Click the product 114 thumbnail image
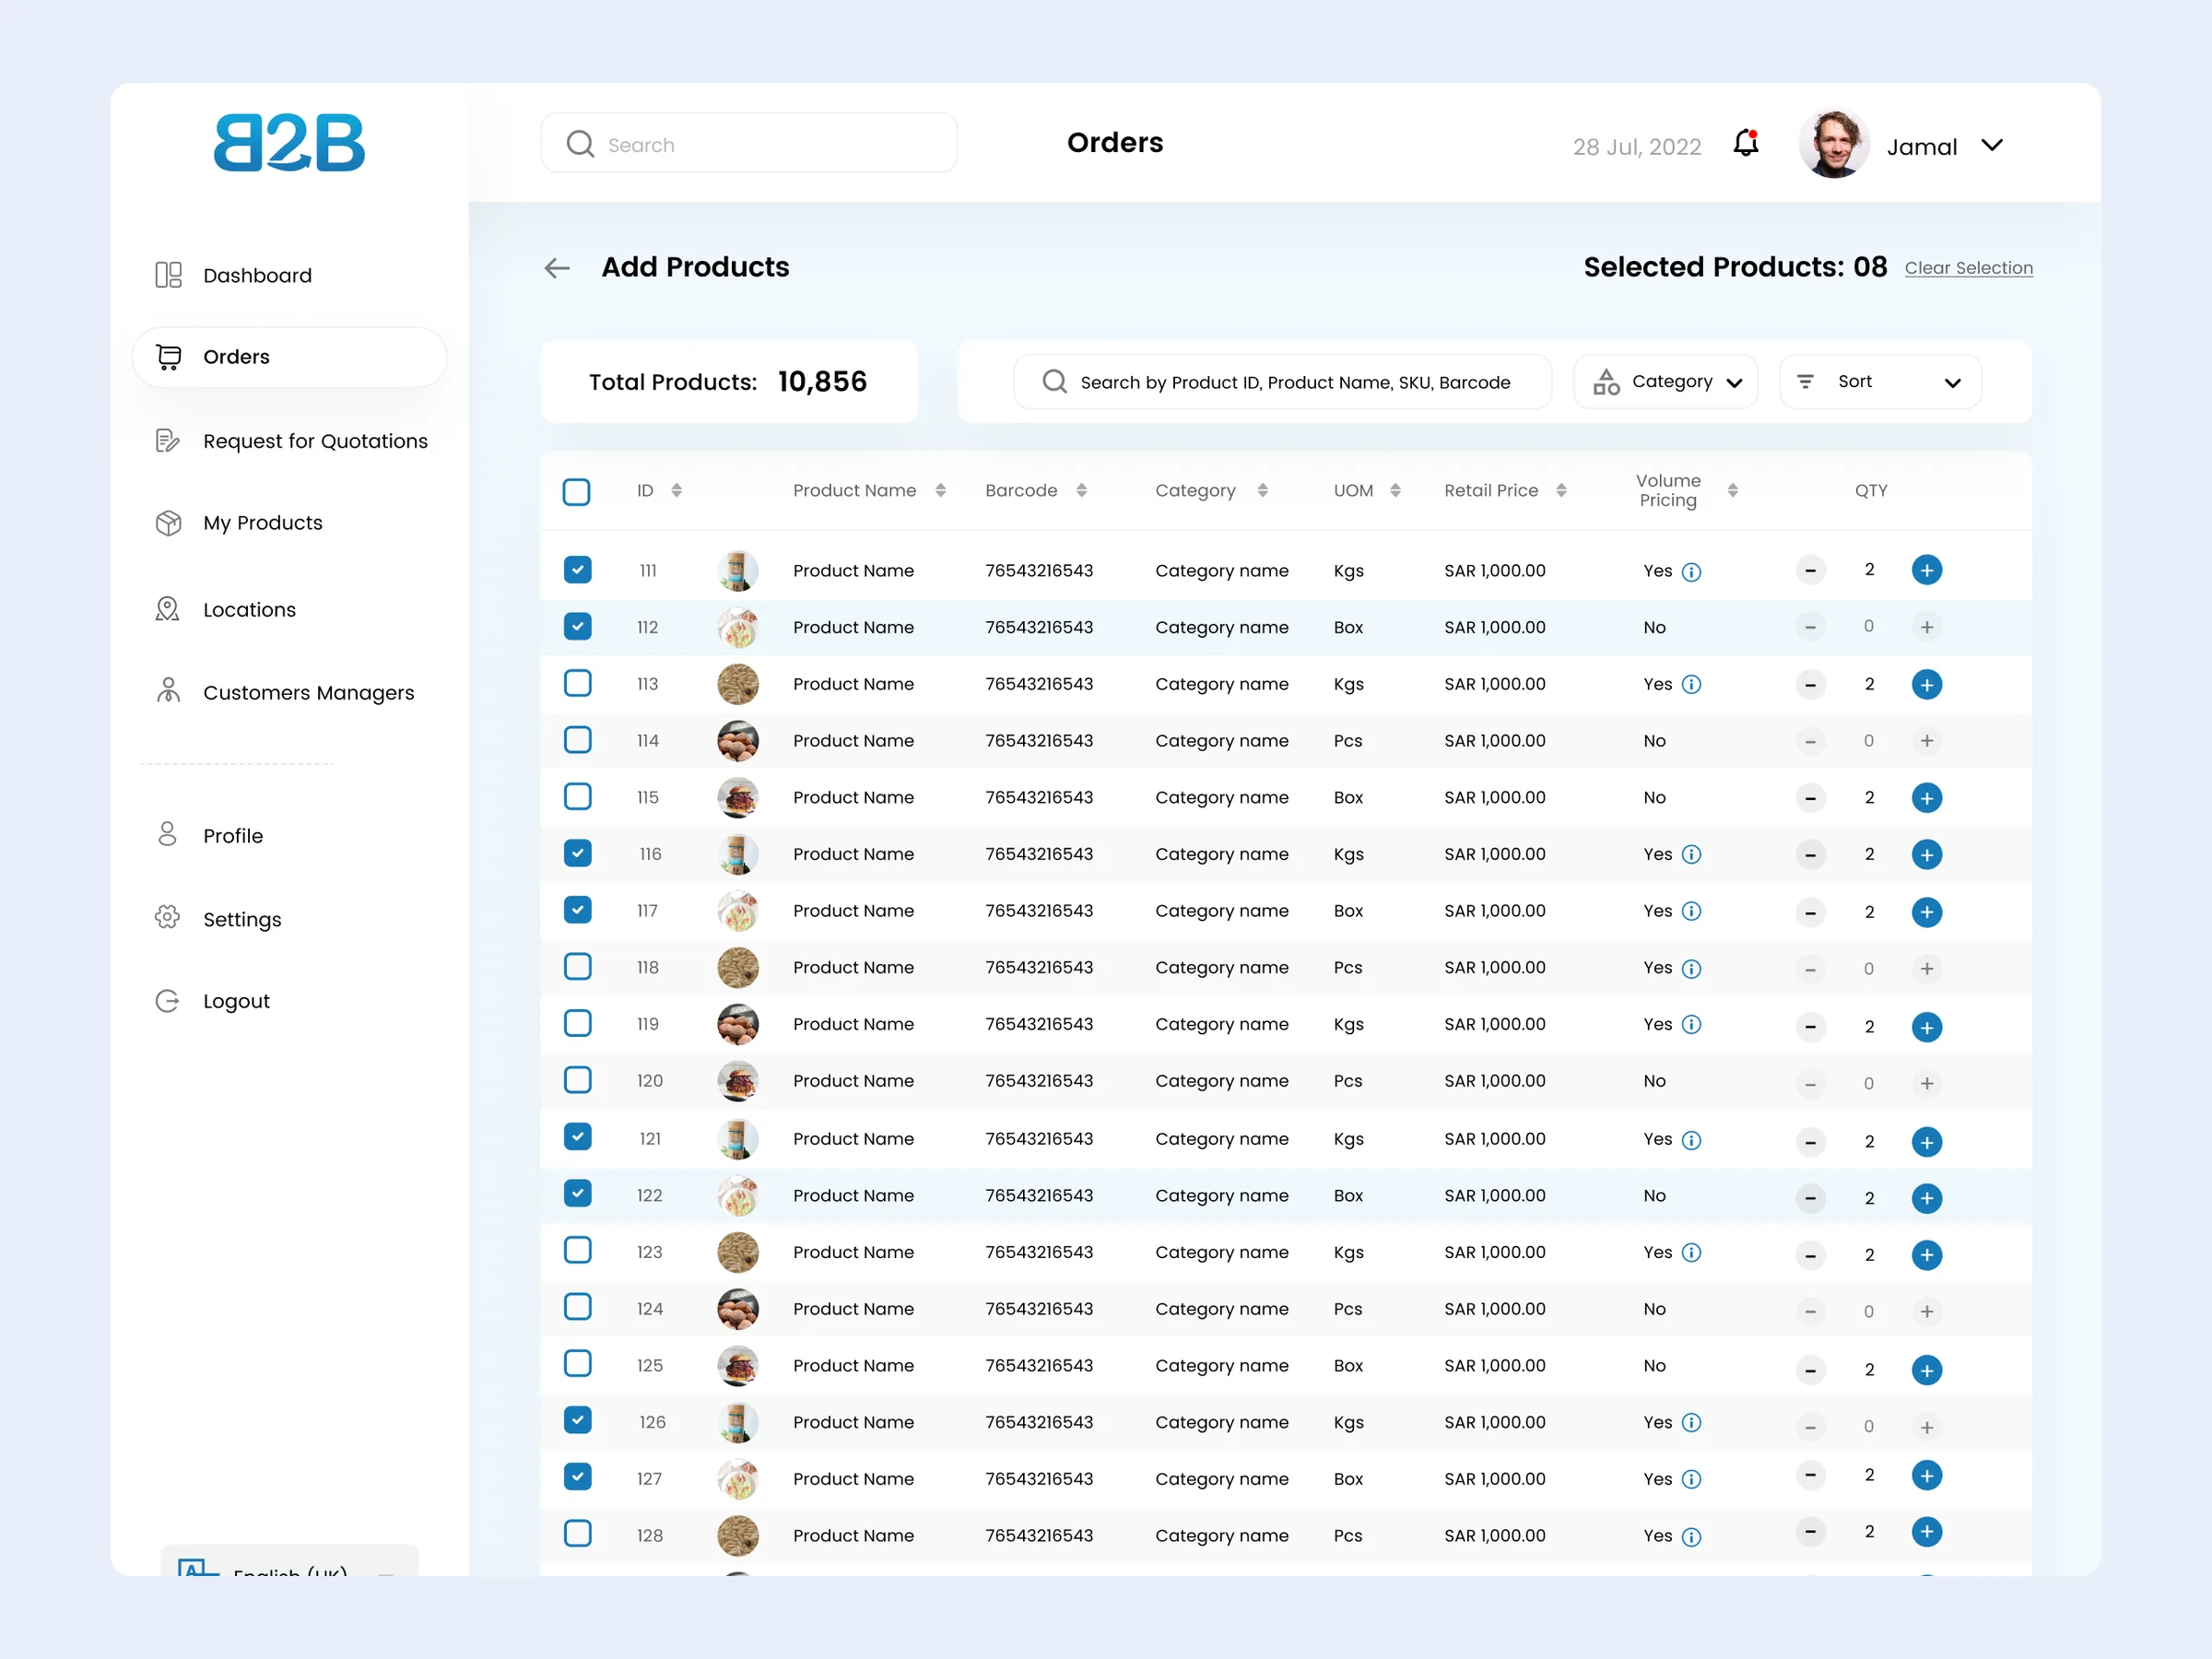Image resolution: width=2212 pixels, height=1659 pixels. [738, 741]
